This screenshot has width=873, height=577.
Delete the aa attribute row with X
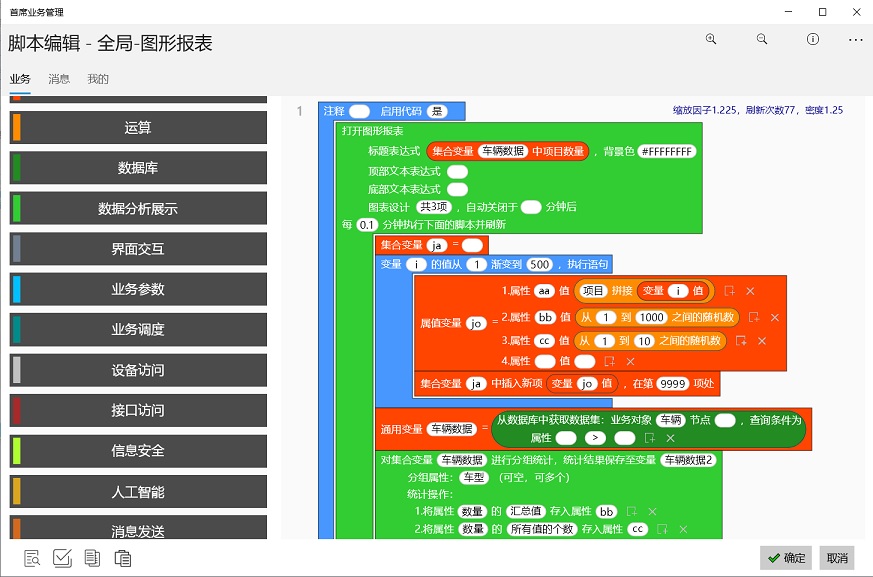coord(750,291)
